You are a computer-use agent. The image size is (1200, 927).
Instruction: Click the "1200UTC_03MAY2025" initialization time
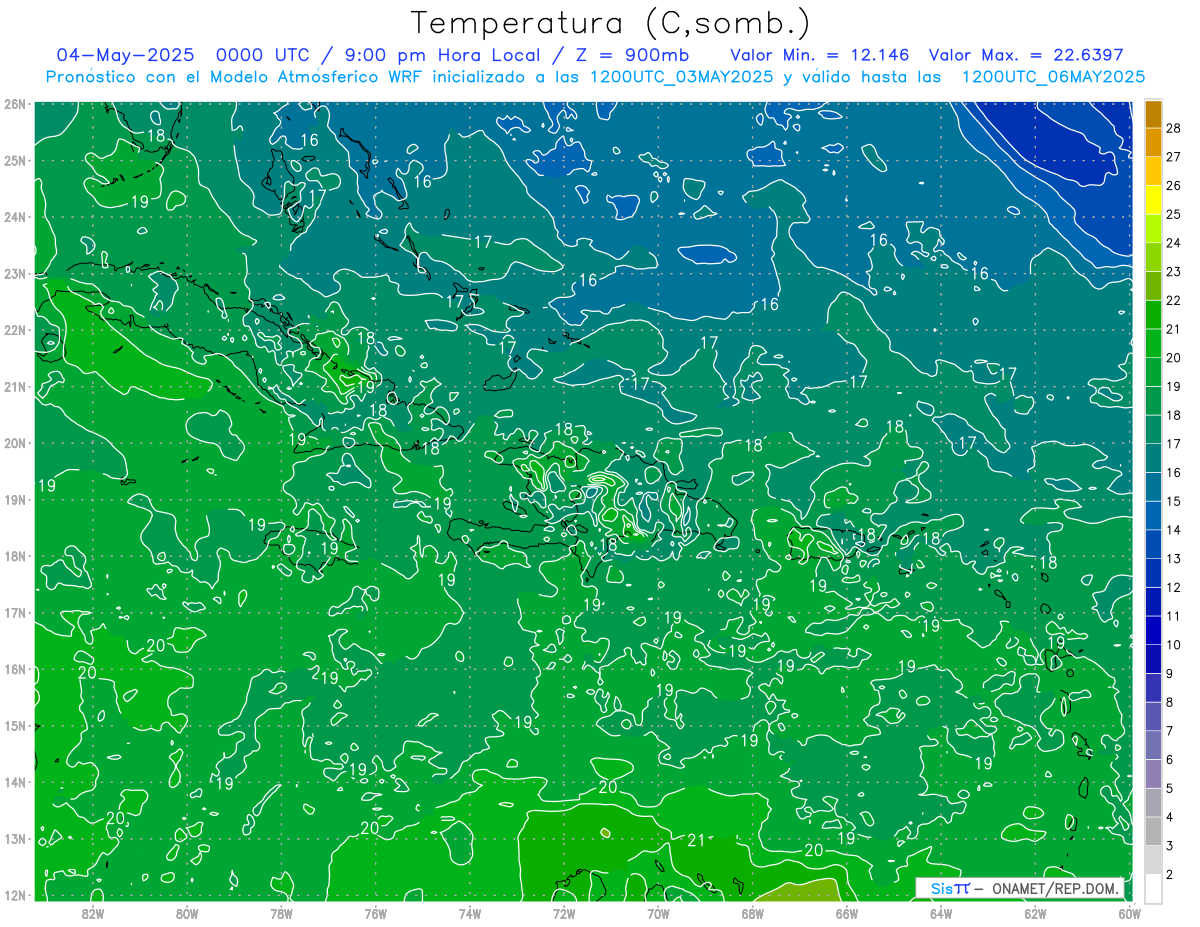682,77
